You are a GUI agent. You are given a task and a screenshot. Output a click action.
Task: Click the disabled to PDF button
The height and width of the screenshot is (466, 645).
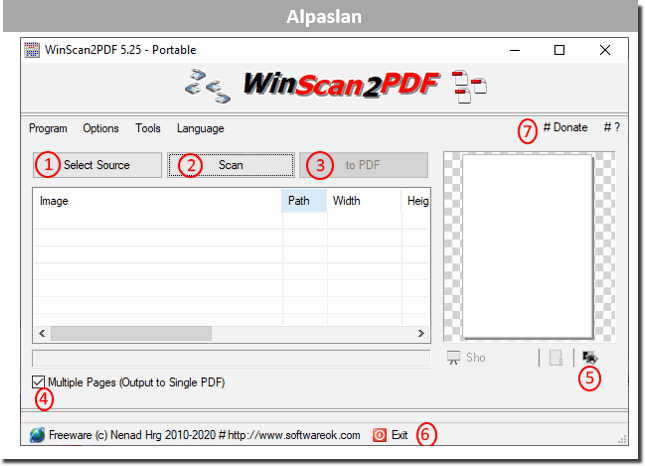pos(364,165)
